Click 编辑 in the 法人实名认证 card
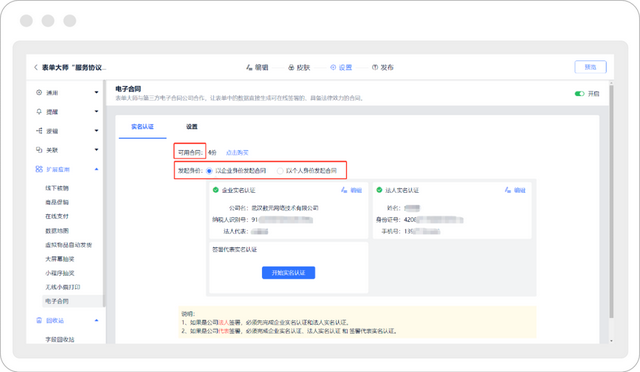The height and width of the screenshot is (372, 640). tap(516, 190)
